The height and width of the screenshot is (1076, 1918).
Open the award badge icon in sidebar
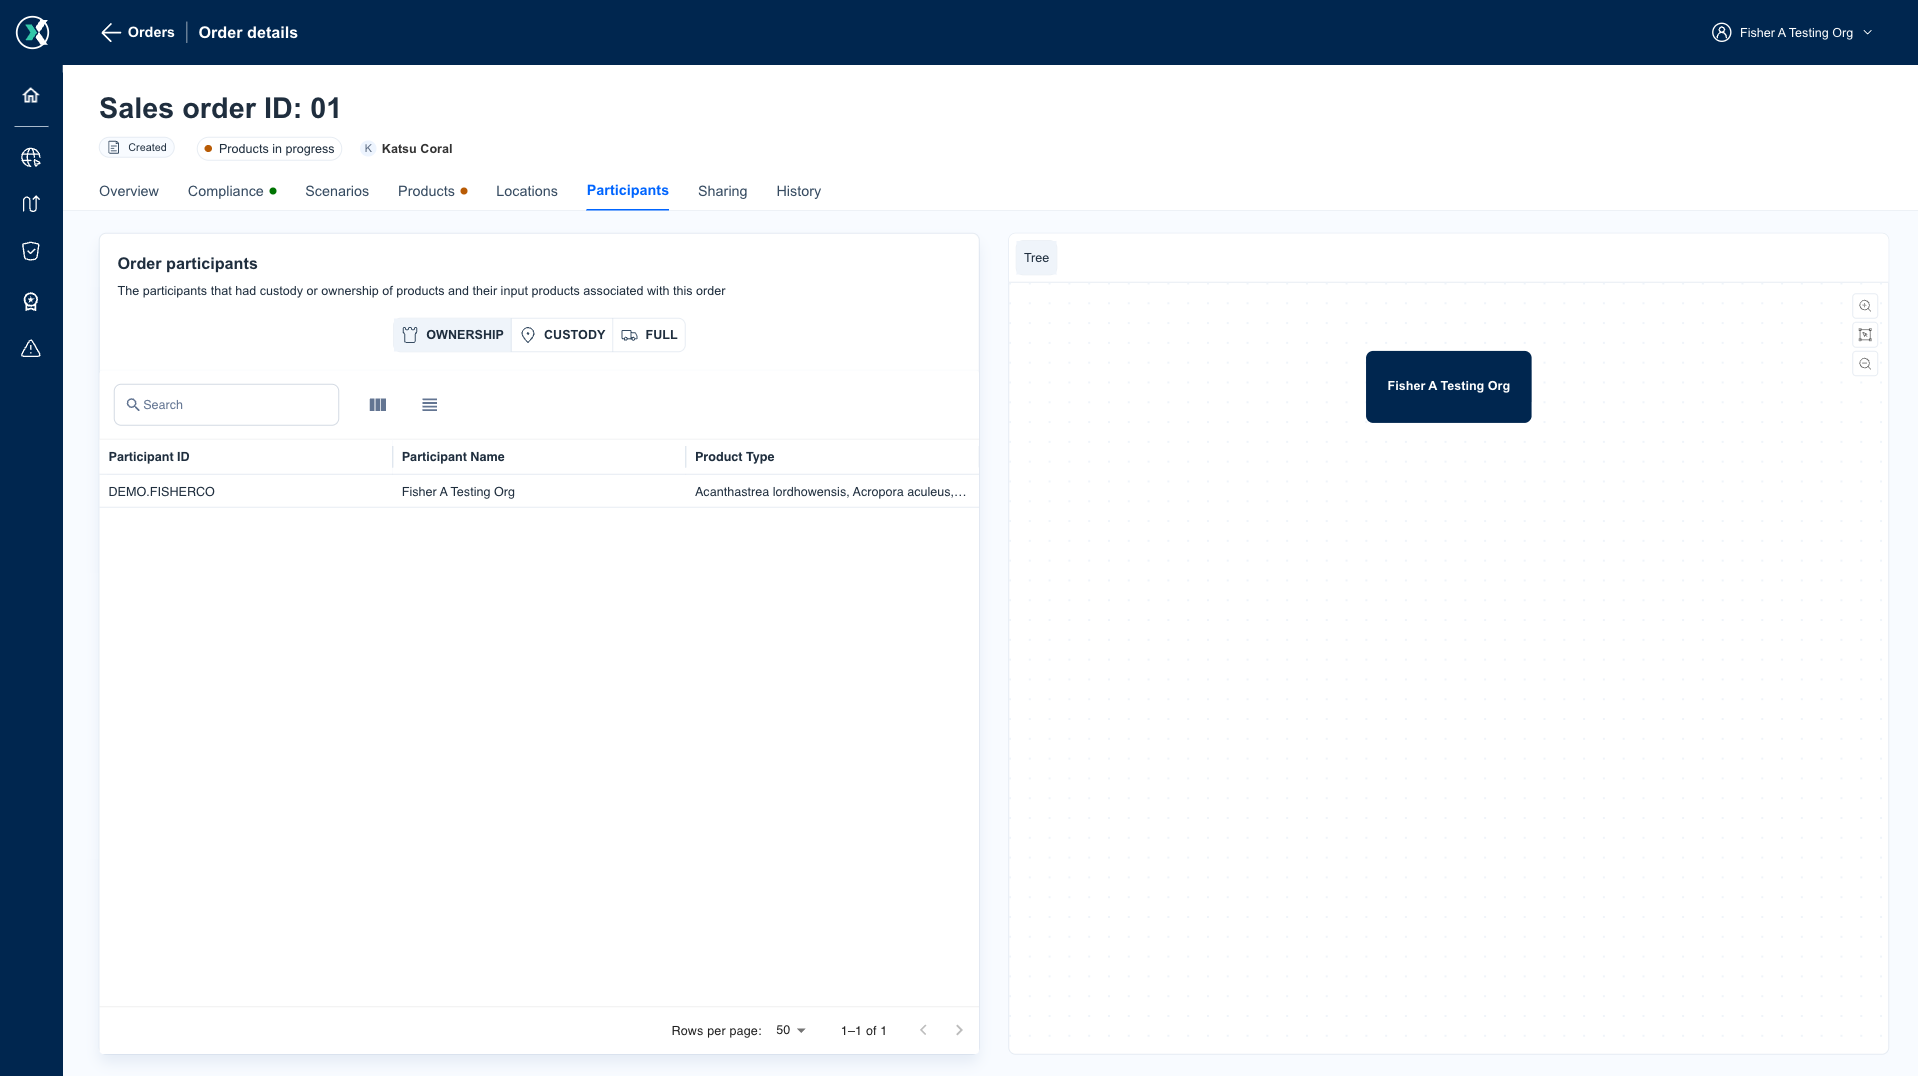click(x=31, y=302)
